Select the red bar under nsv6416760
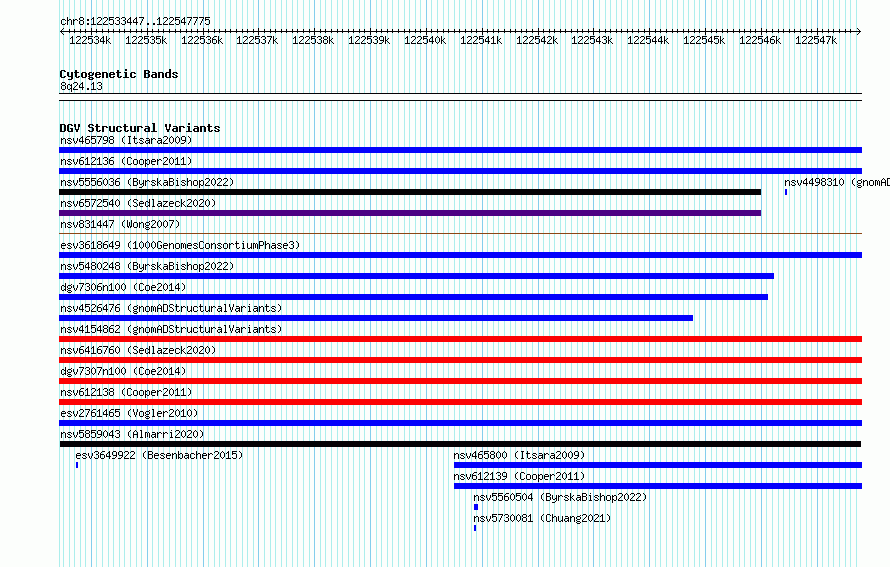Screen dimensions: 890x567 (460, 360)
